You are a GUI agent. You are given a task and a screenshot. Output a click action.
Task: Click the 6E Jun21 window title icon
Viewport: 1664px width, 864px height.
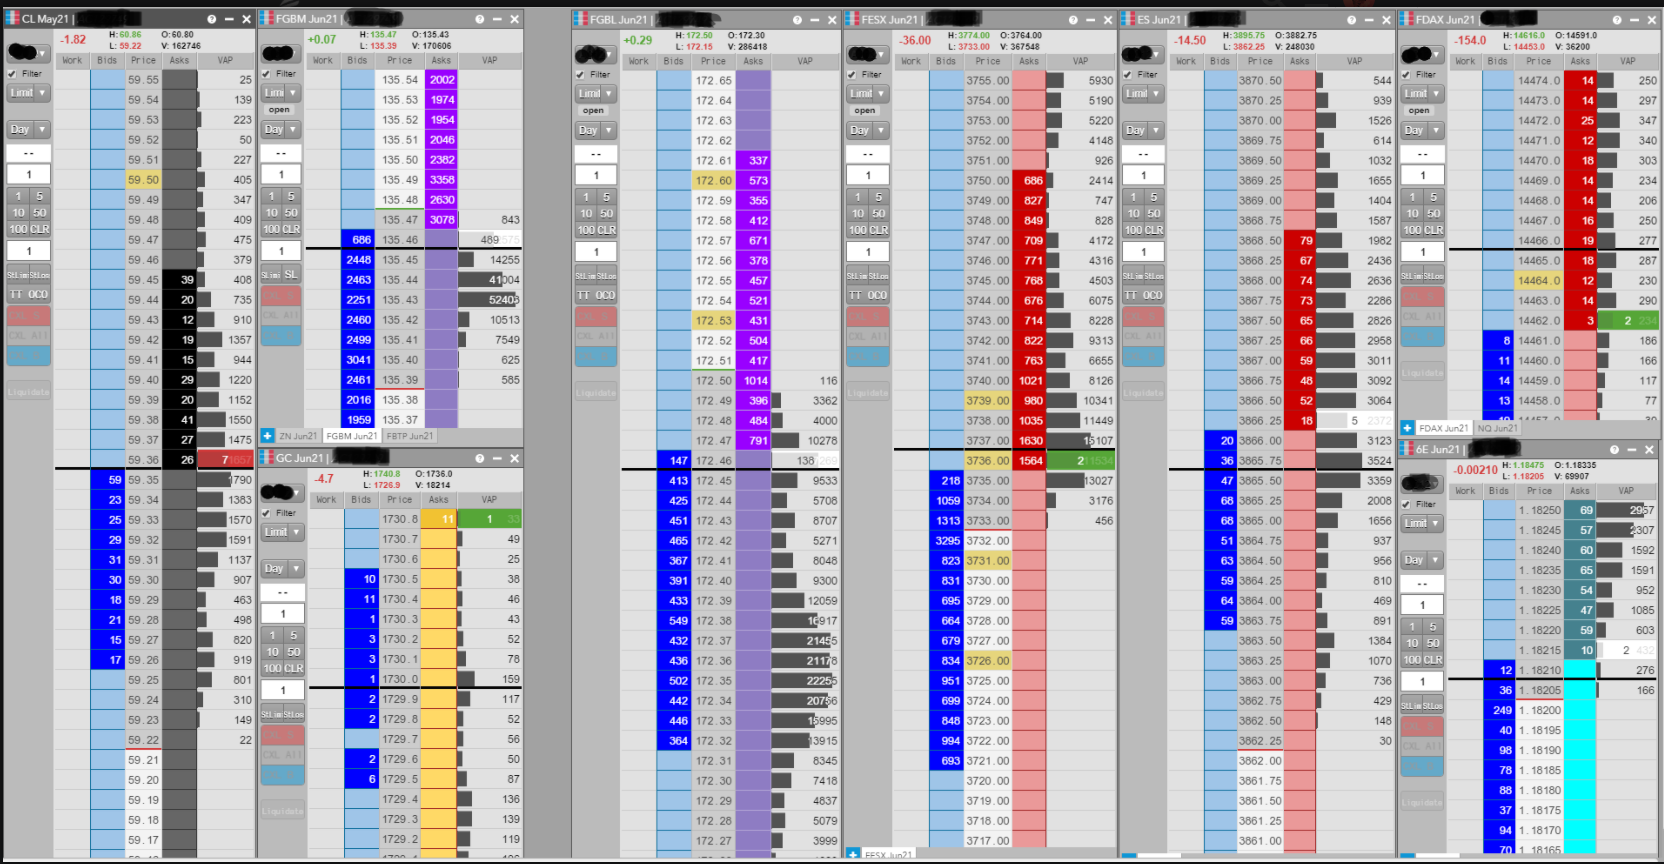point(1407,450)
